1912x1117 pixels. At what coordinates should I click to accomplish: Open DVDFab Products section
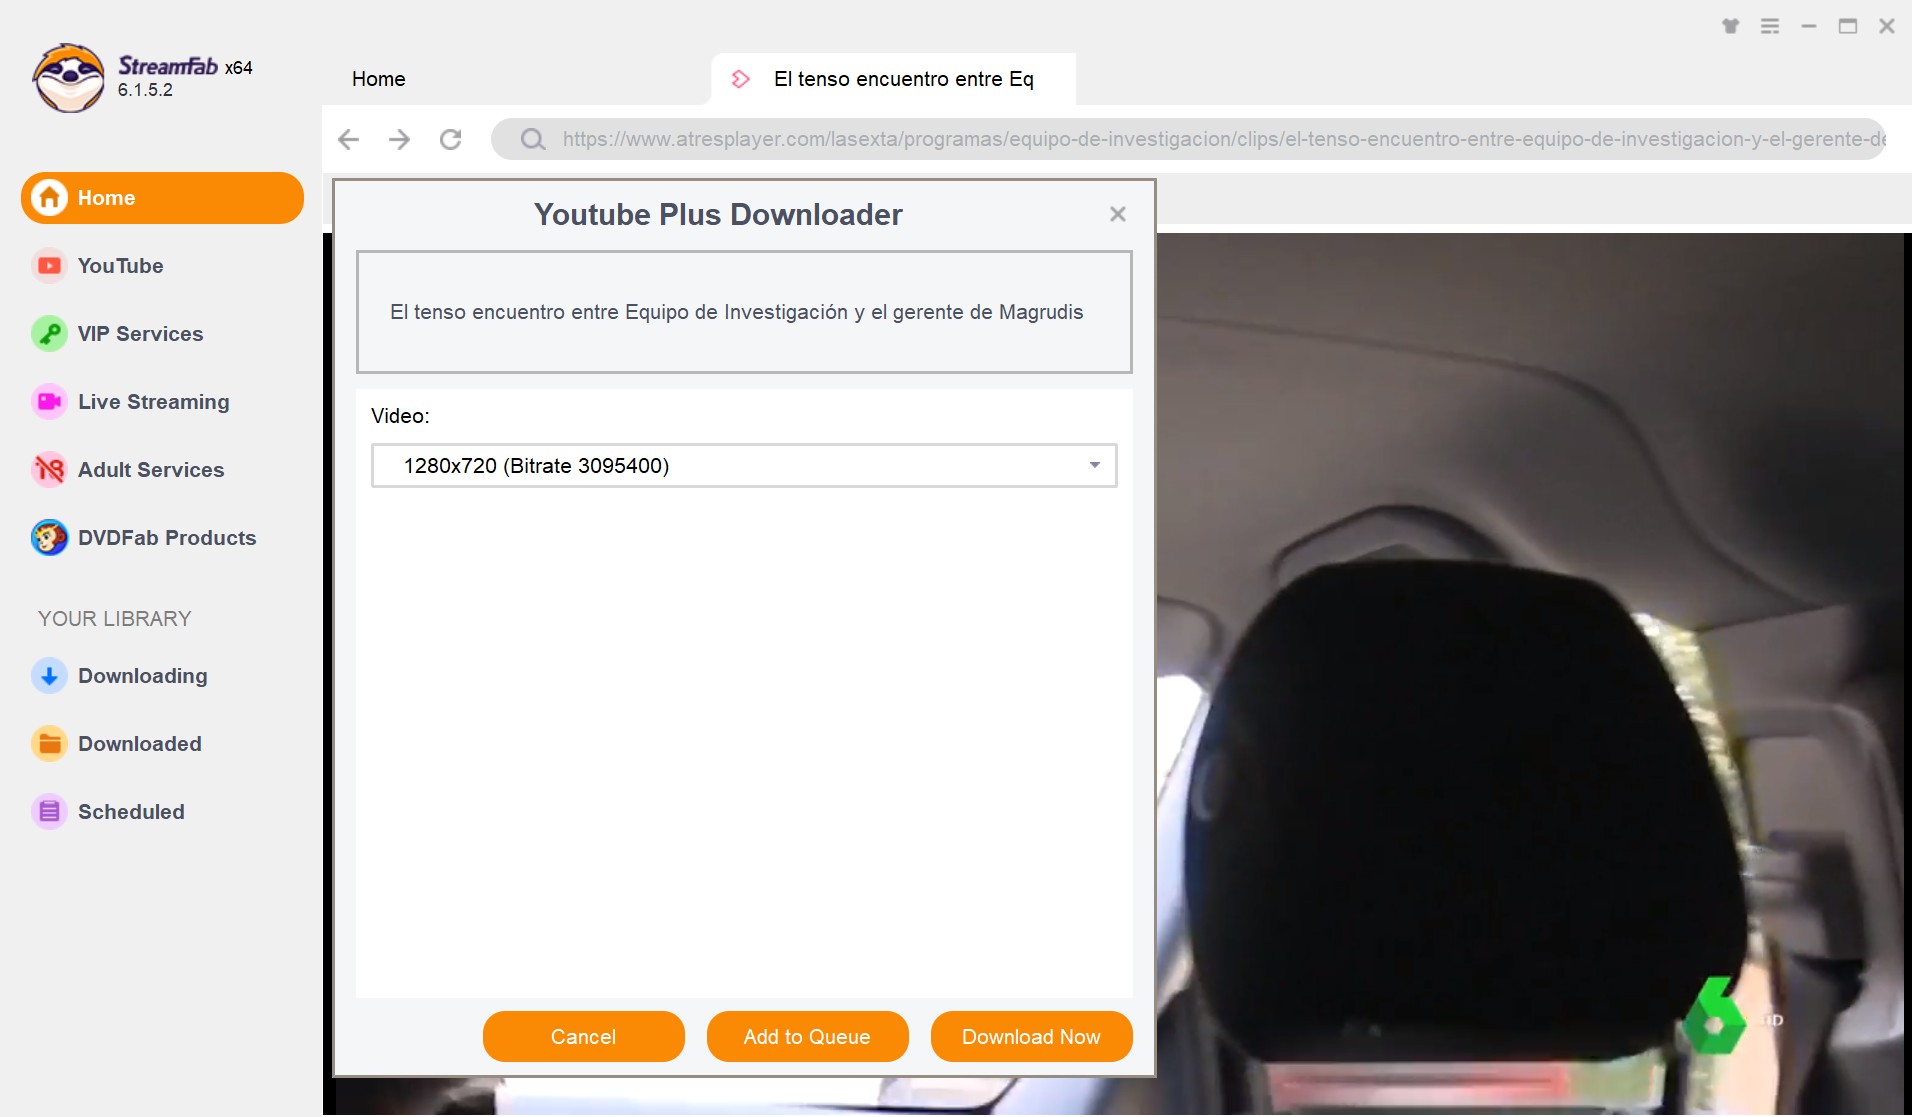167,538
